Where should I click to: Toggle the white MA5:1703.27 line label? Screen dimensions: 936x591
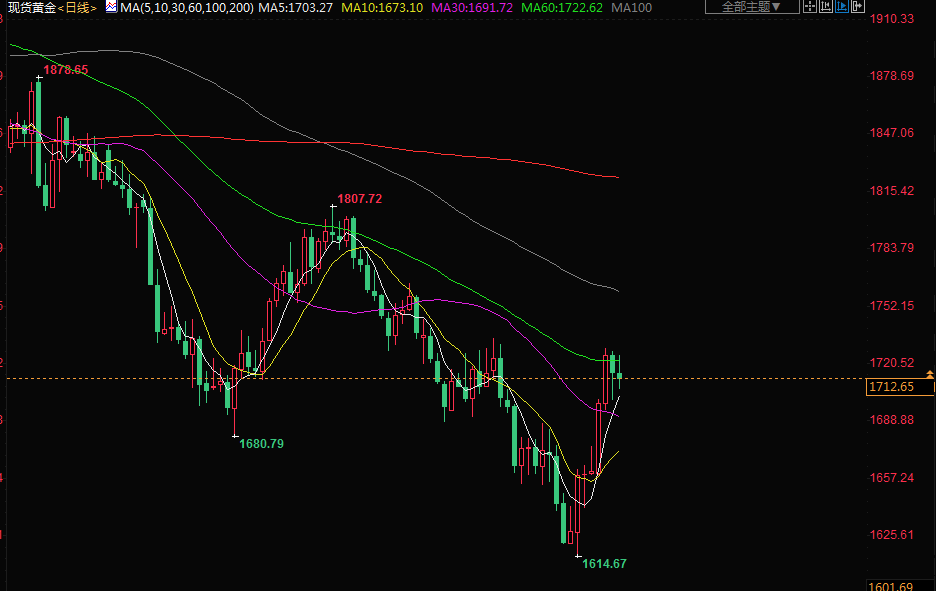(296, 7)
